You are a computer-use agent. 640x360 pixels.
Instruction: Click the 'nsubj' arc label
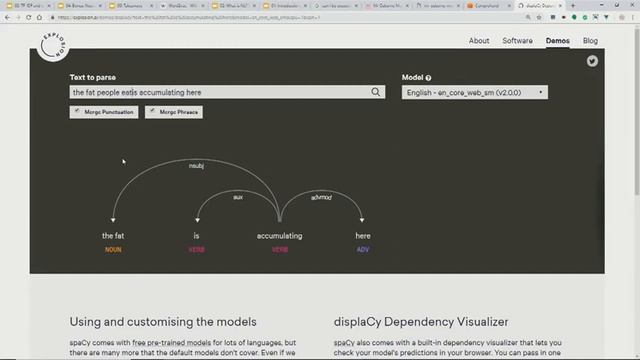(x=196, y=166)
